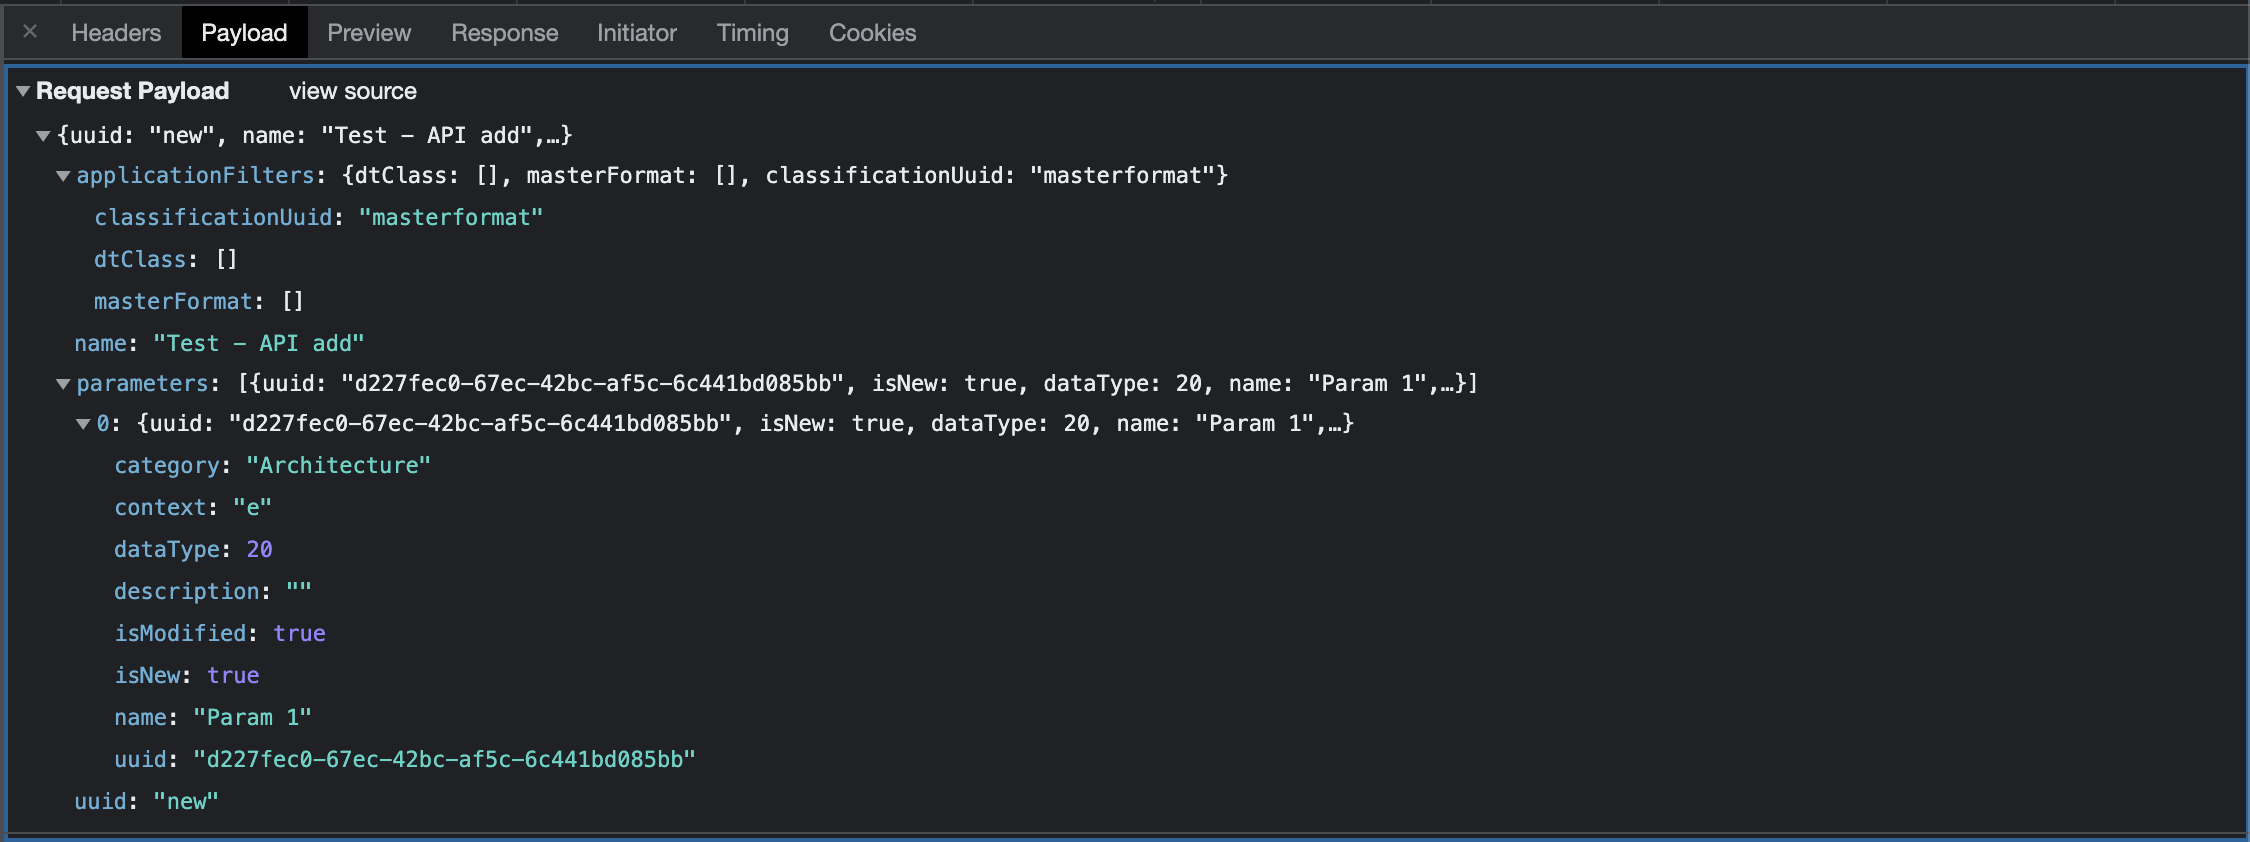Click the parameters key label
This screenshot has width=2250, height=842.
[142, 383]
